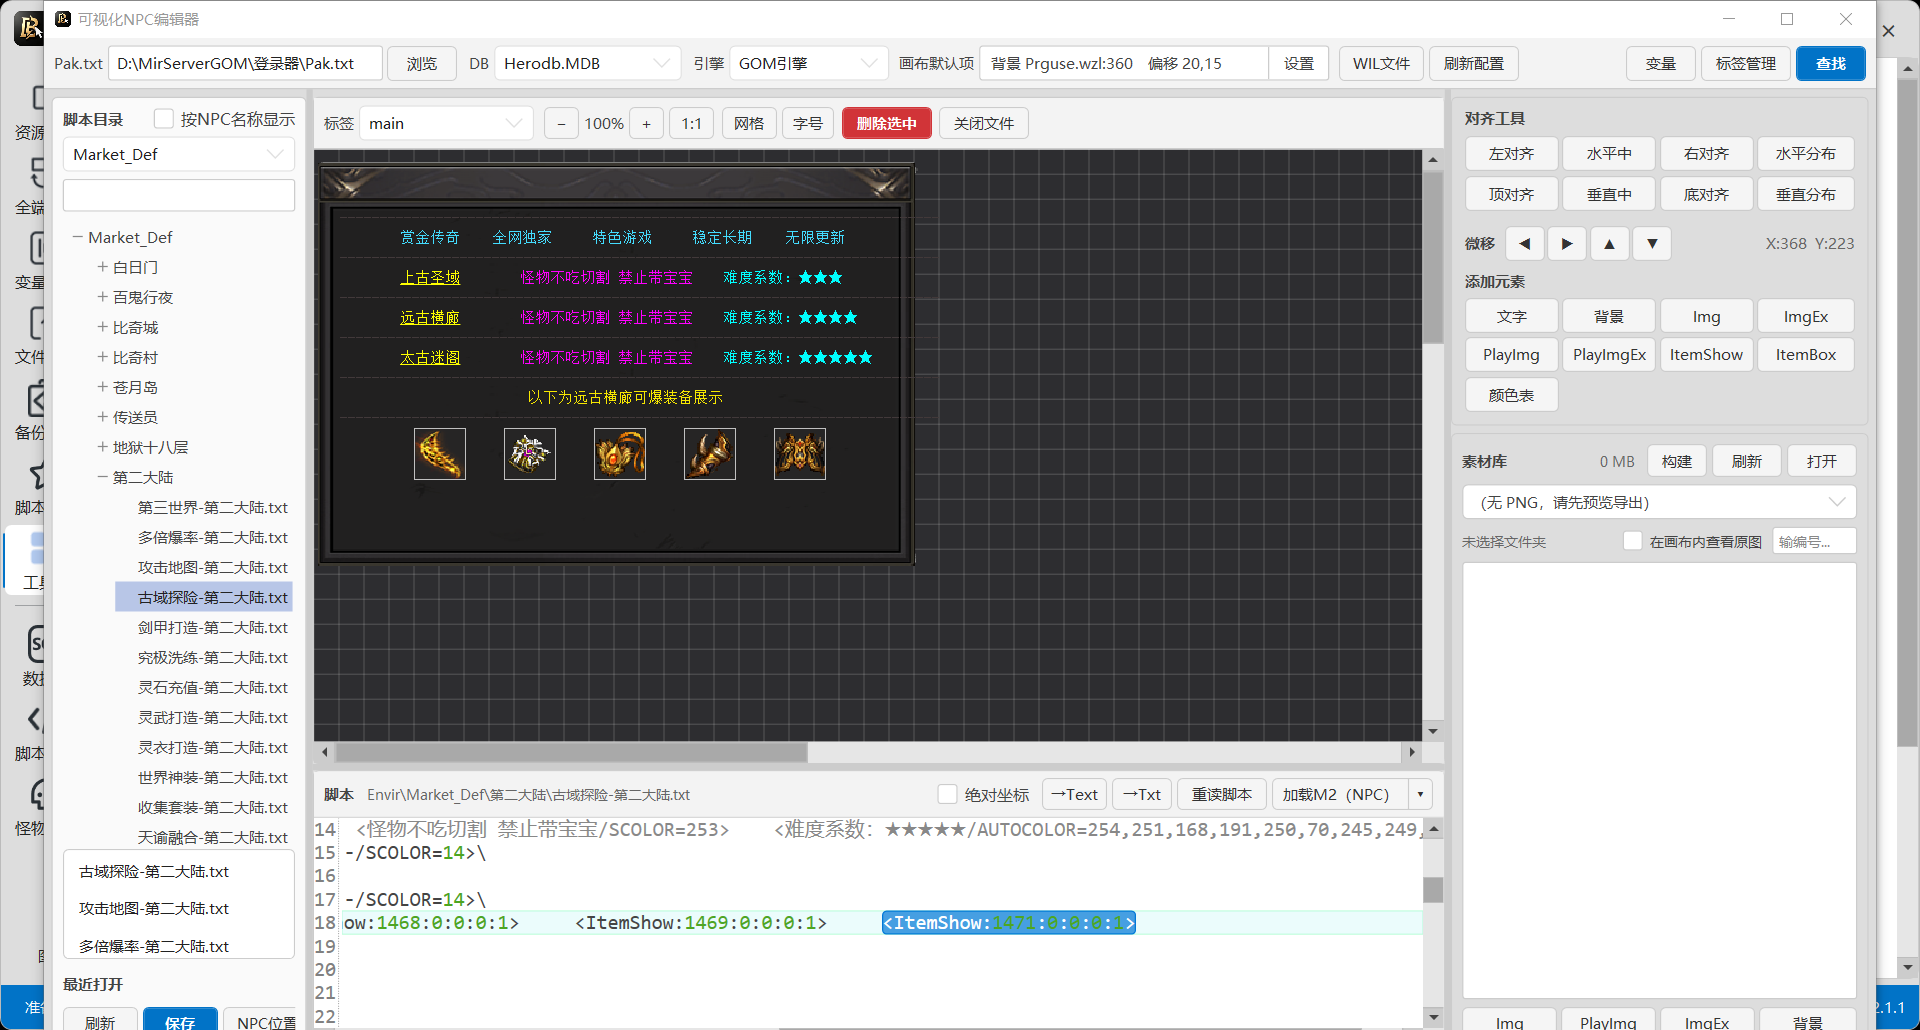
Task: Zoom out the canvas with the minus button
Action: click(561, 124)
